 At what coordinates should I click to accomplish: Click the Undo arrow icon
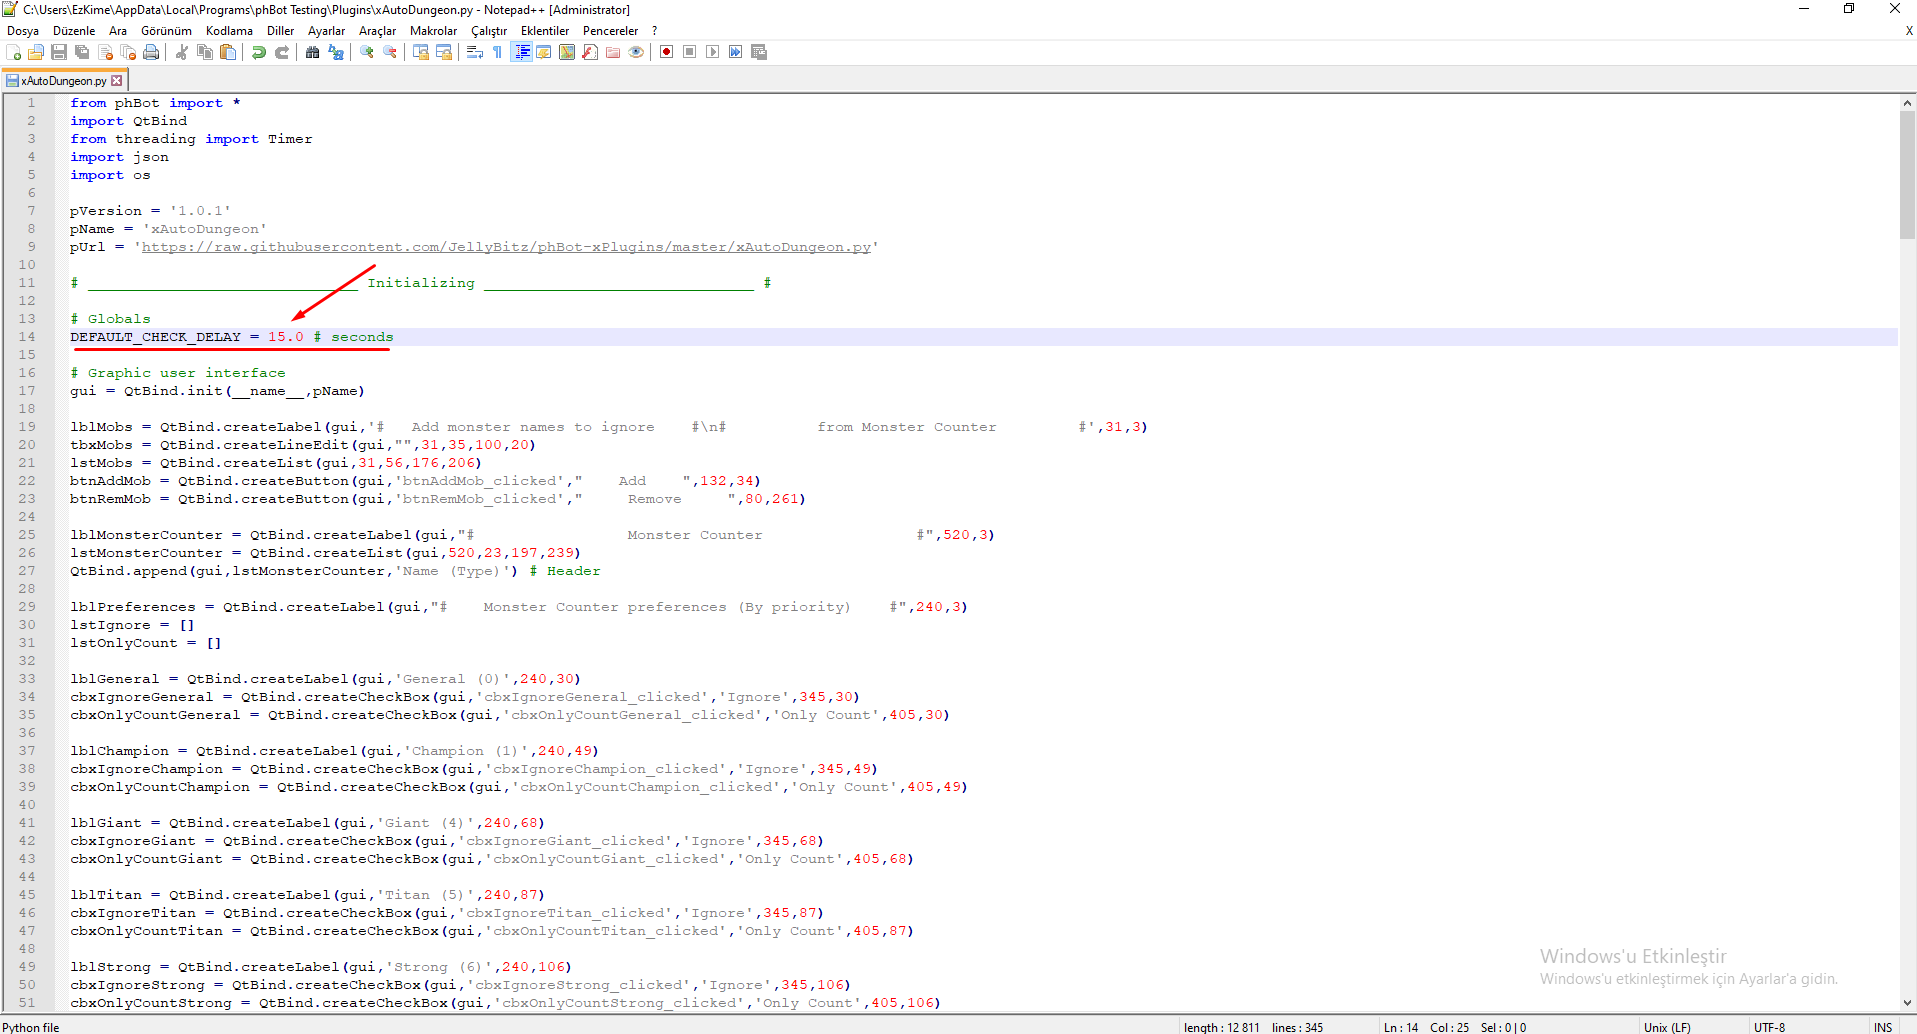pyautogui.click(x=259, y=52)
